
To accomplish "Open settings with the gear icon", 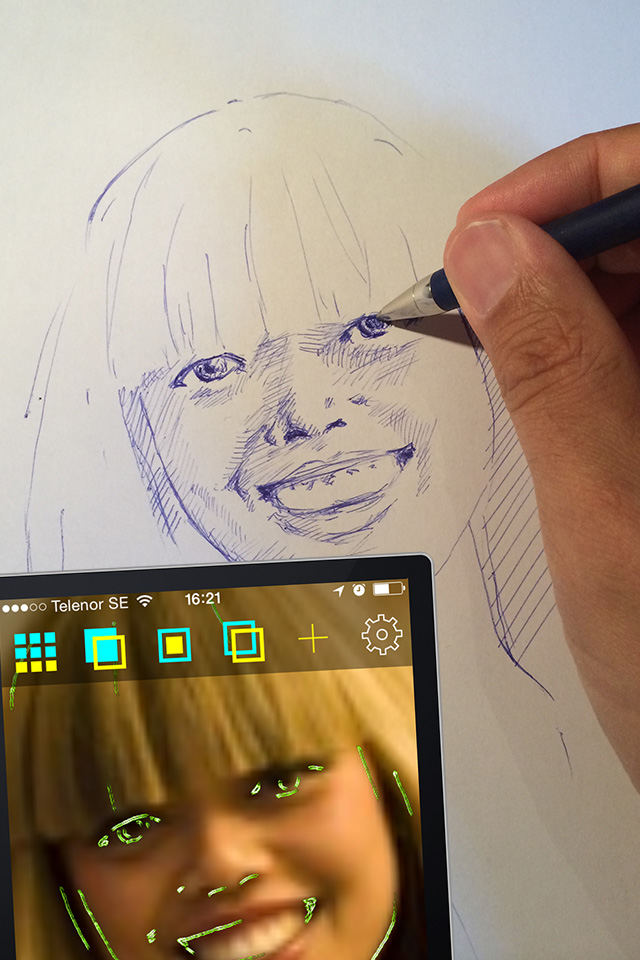I will tap(382, 634).
